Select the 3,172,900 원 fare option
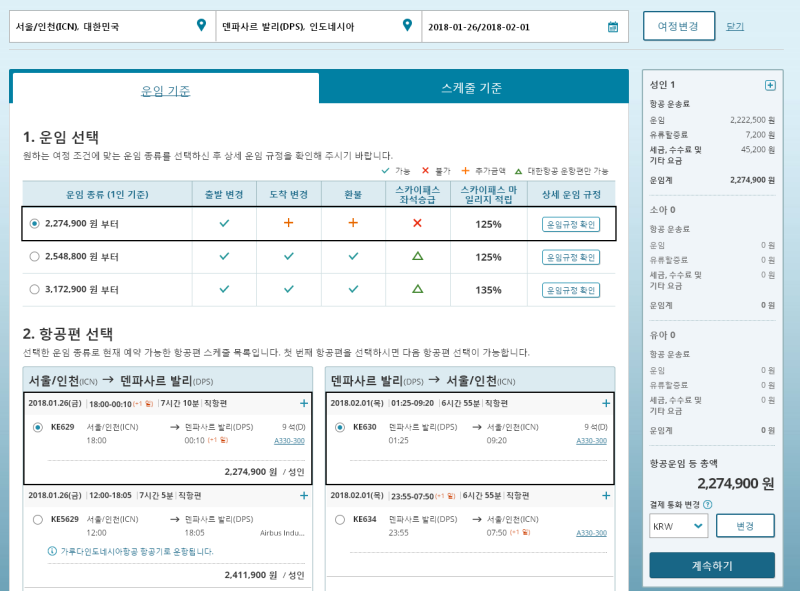Image resolution: width=800 pixels, height=591 pixels. (34, 289)
